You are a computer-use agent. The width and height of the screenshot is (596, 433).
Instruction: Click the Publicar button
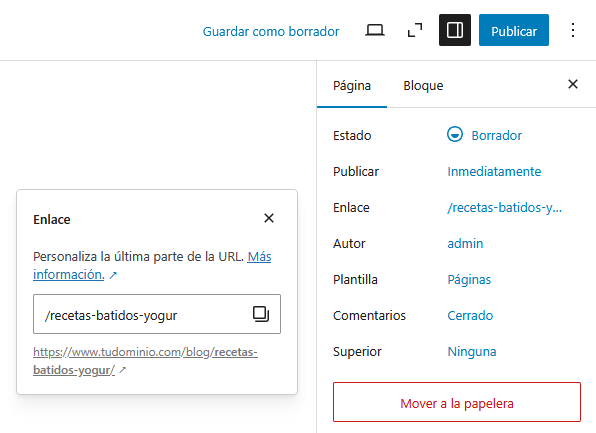[x=514, y=30]
